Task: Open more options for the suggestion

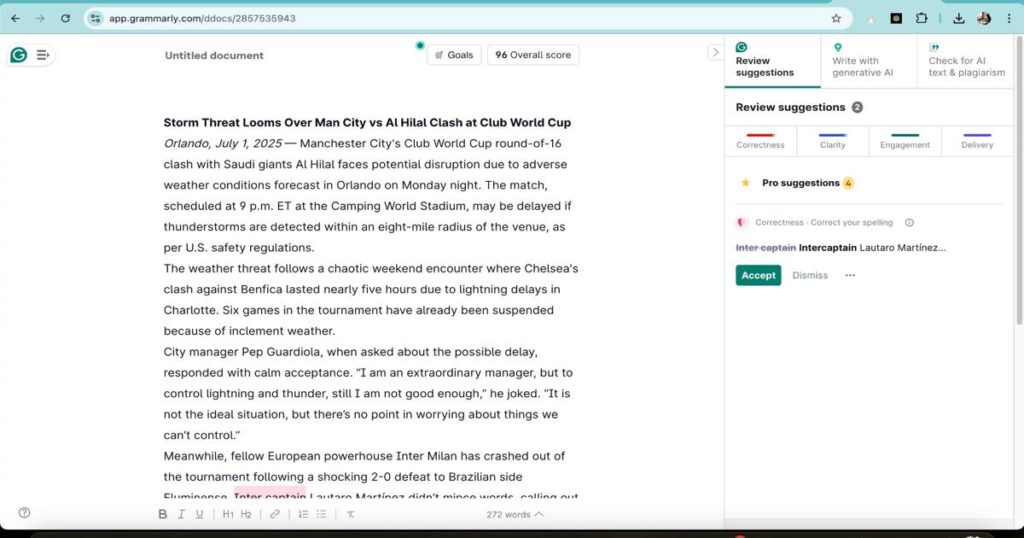Action: [850, 276]
